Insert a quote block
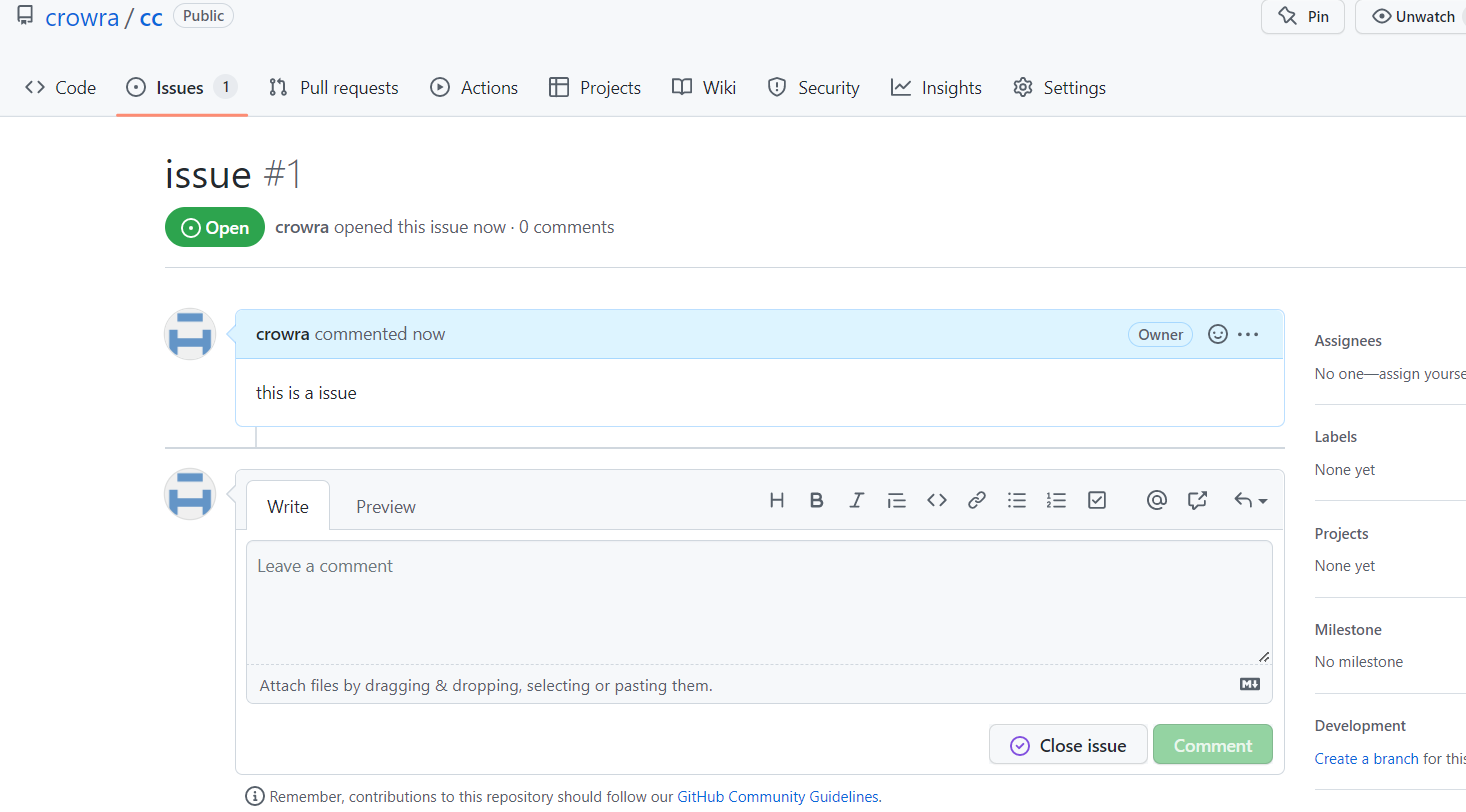The height and width of the screenshot is (812, 1466). tap(897, 500)
